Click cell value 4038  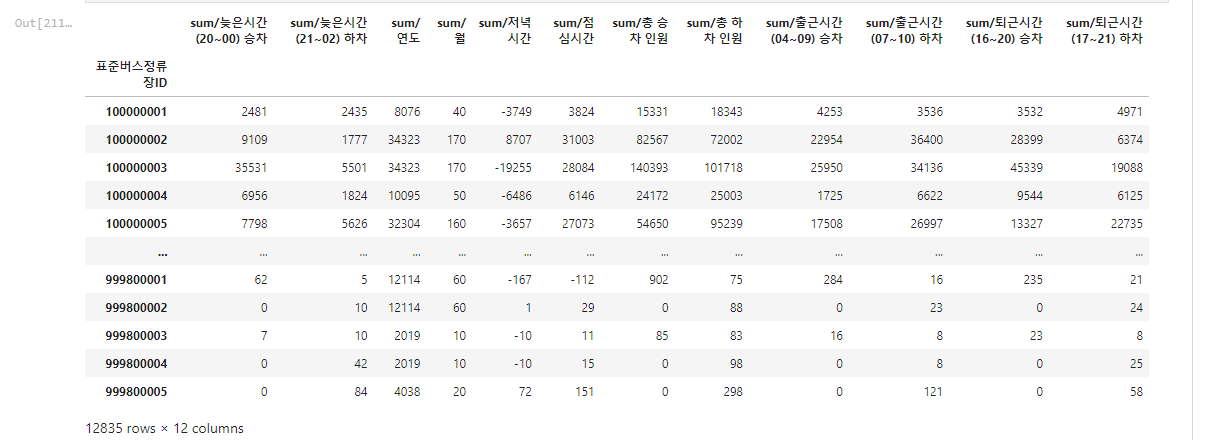pos(407,391)
